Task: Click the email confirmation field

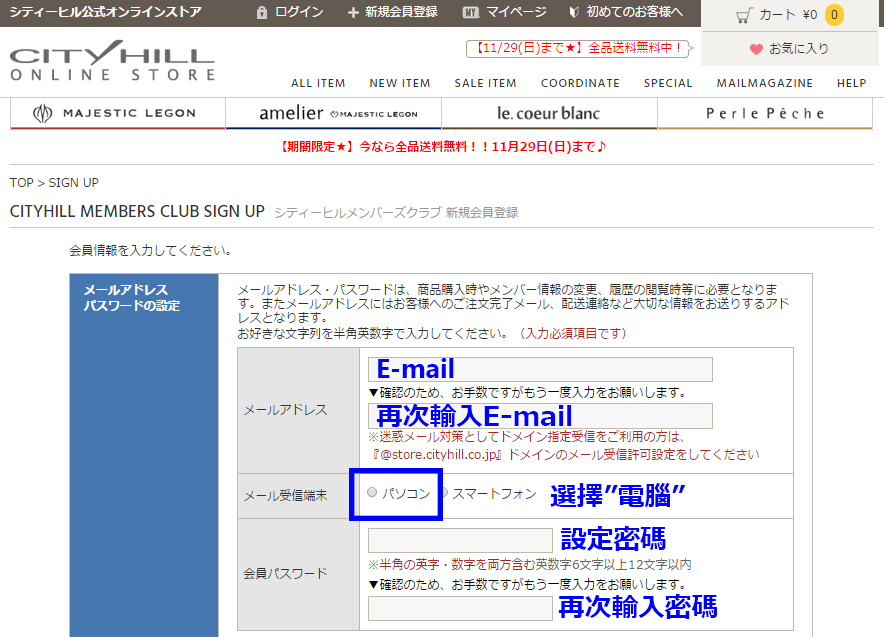Action: [x=540, y=416]
